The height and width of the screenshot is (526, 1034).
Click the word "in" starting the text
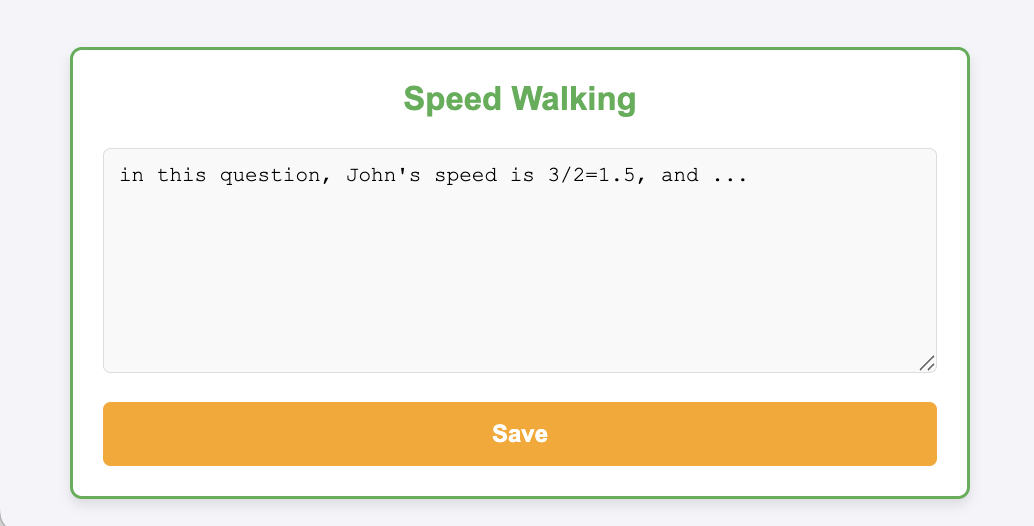click(132, 176)
